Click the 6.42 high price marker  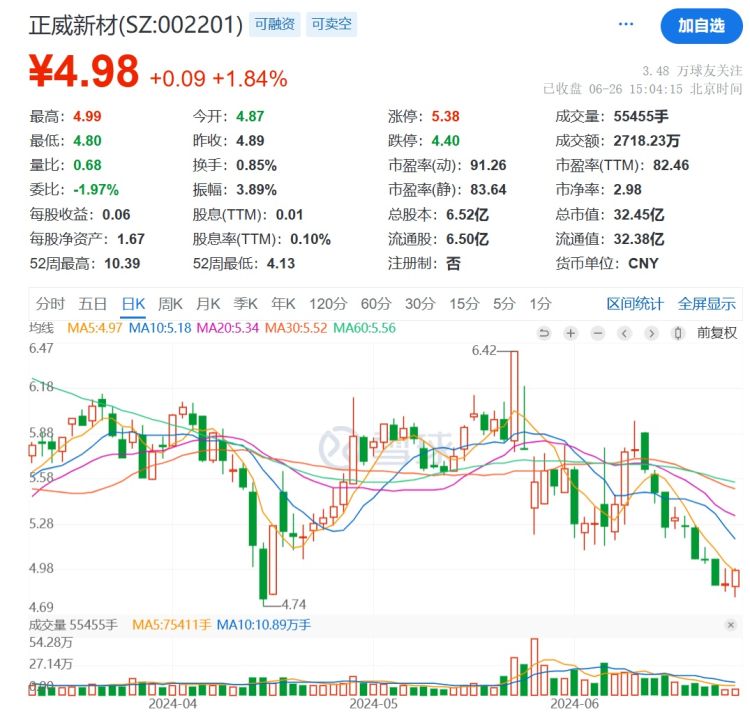pos(484,351)
